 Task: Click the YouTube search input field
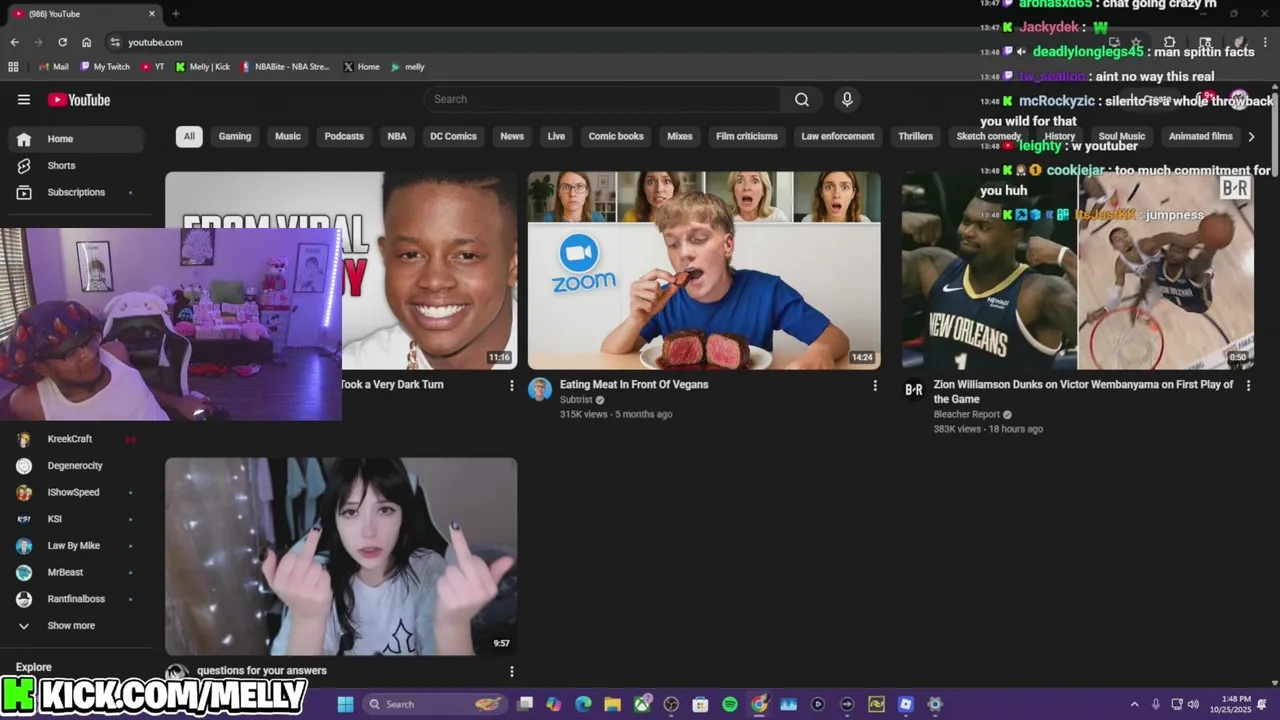pos(602,99)
